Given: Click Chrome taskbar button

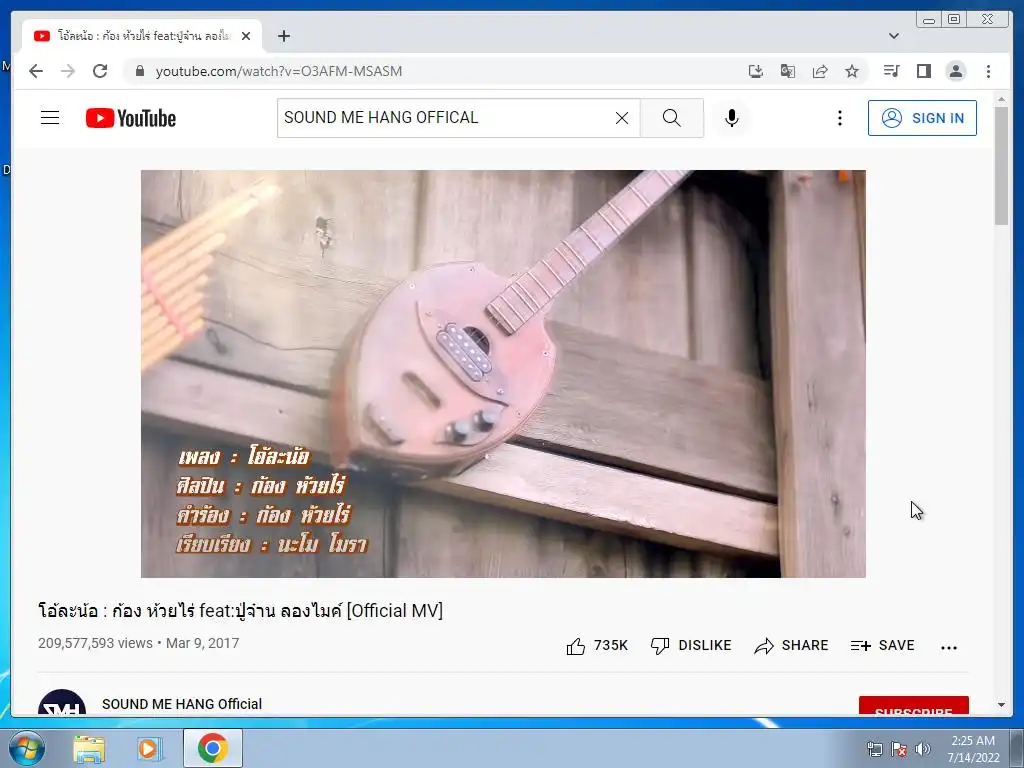Looking at the screenshot, I should (213, 748).
